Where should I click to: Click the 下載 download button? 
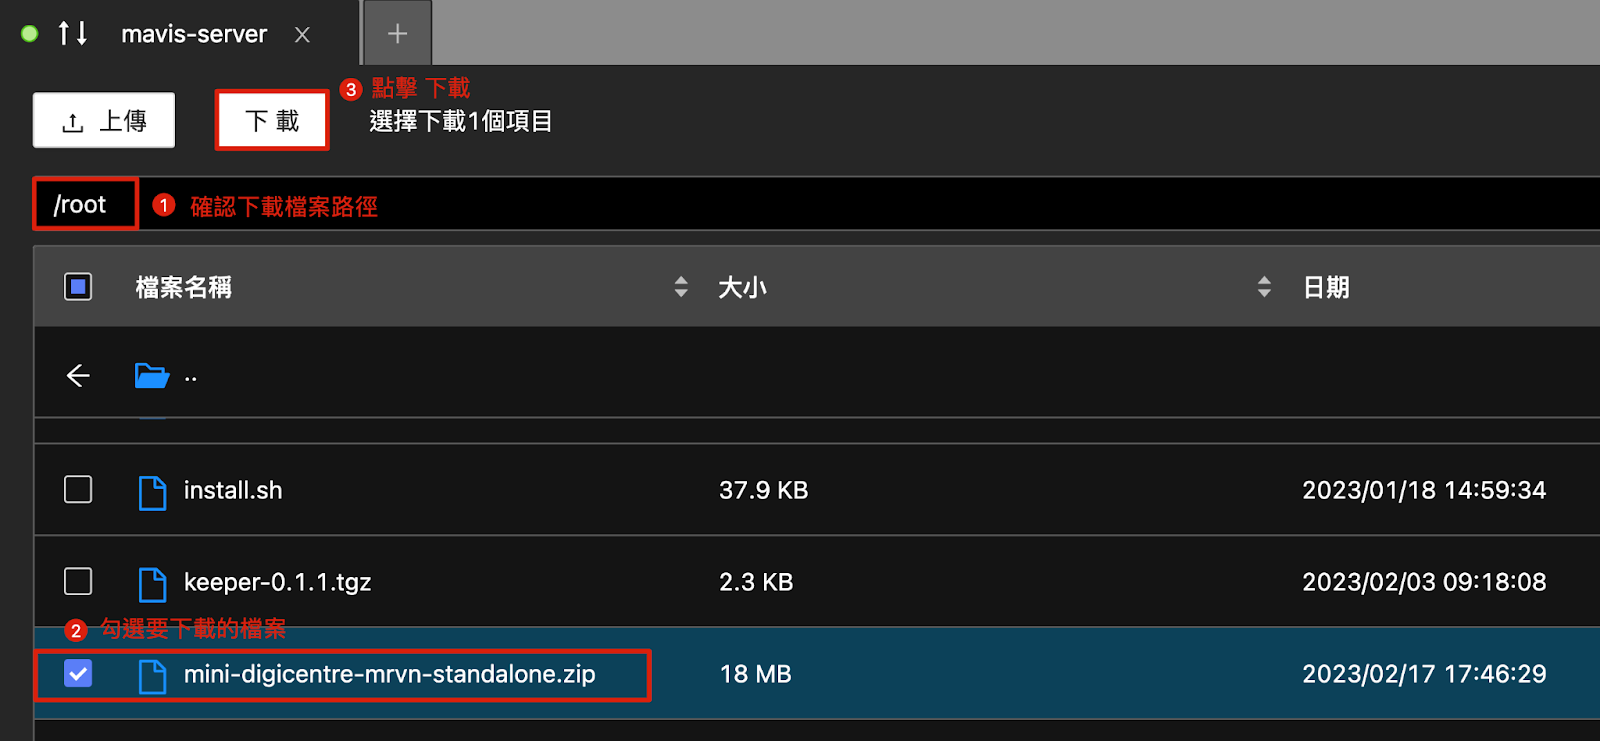(x=272, y=120)
